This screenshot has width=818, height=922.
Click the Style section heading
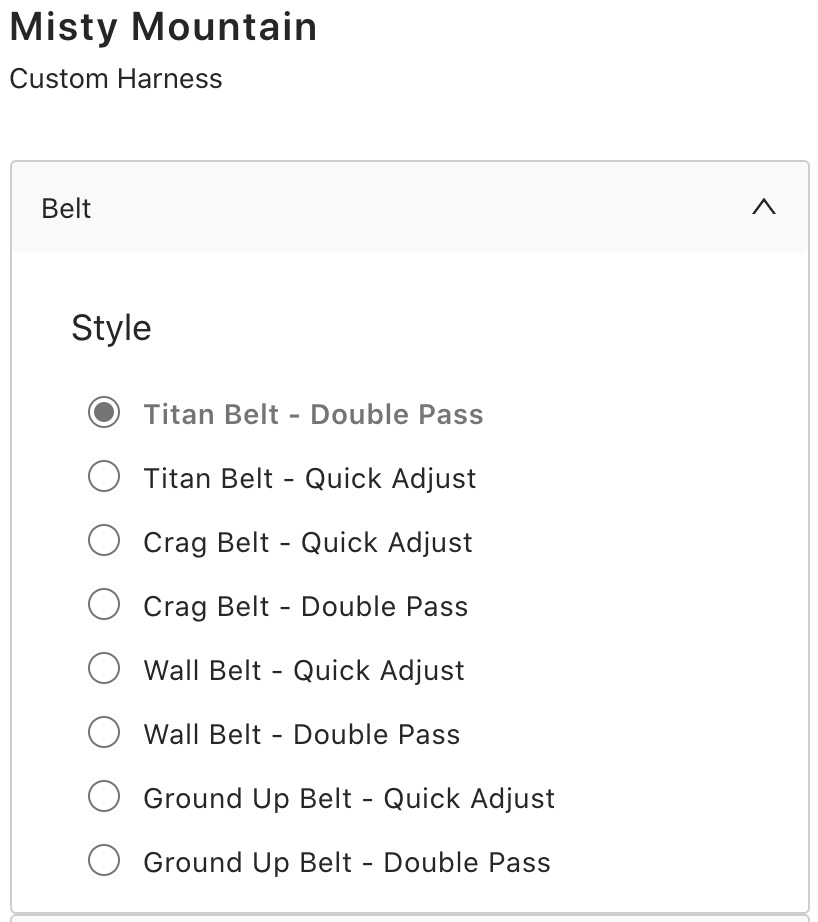pos(111,328)
